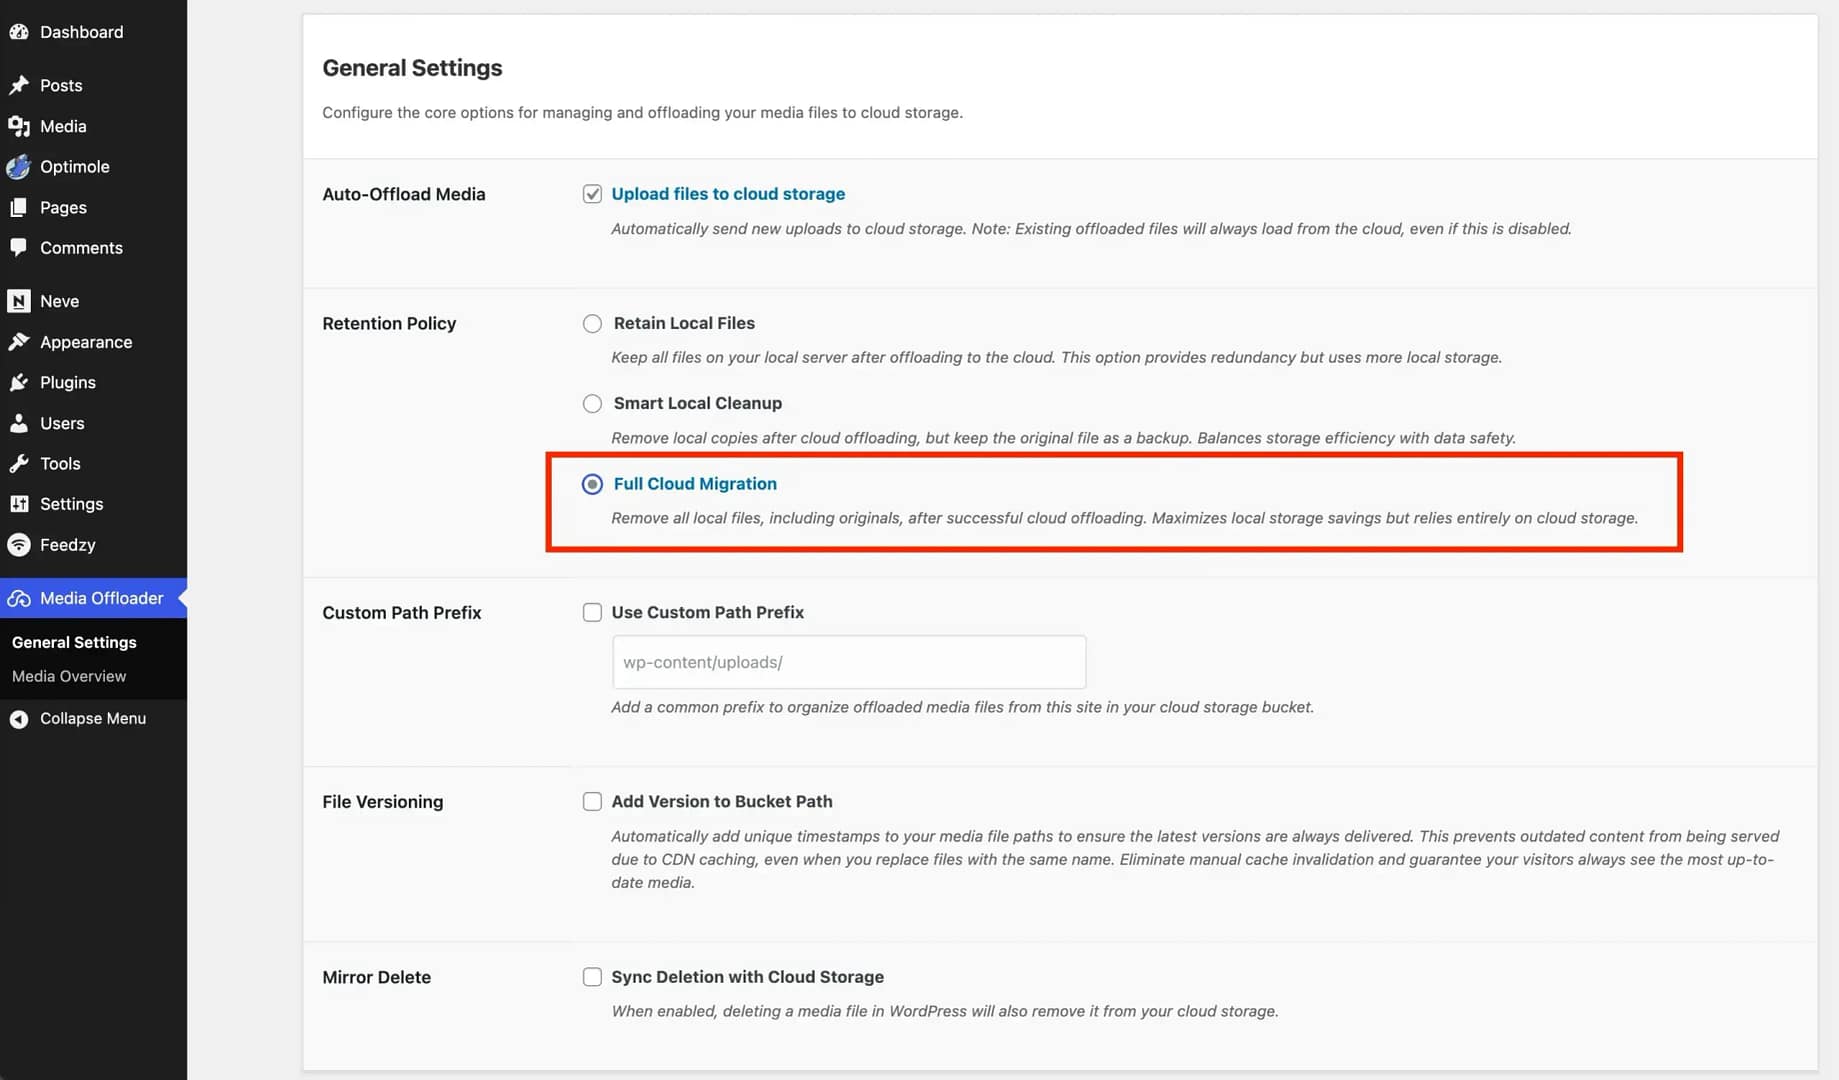Enable Use Custom Path Prefix checkbox

[x=592, y=613]
